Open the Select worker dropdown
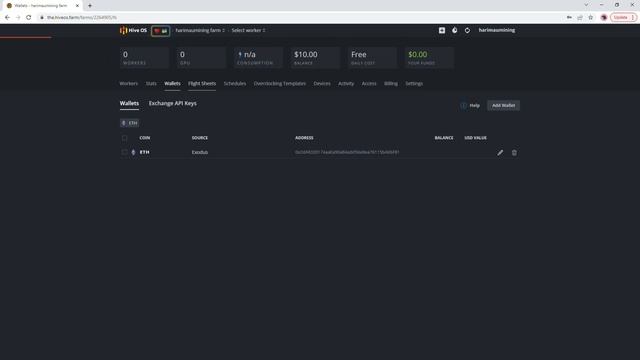Image resolution: width=640 pixels, height=360 pixels. click(248, 30)
